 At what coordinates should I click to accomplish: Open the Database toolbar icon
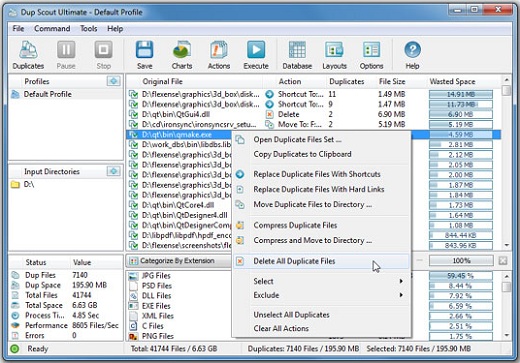click(297, 50)
